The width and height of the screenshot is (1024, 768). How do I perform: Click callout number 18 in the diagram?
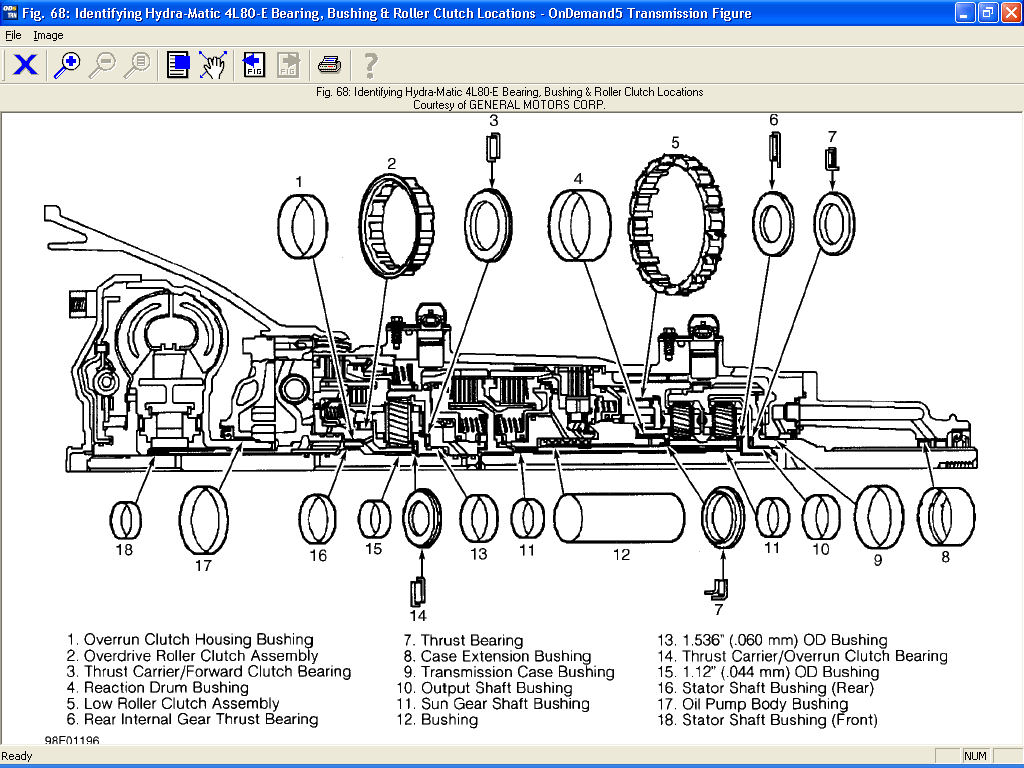124,550
